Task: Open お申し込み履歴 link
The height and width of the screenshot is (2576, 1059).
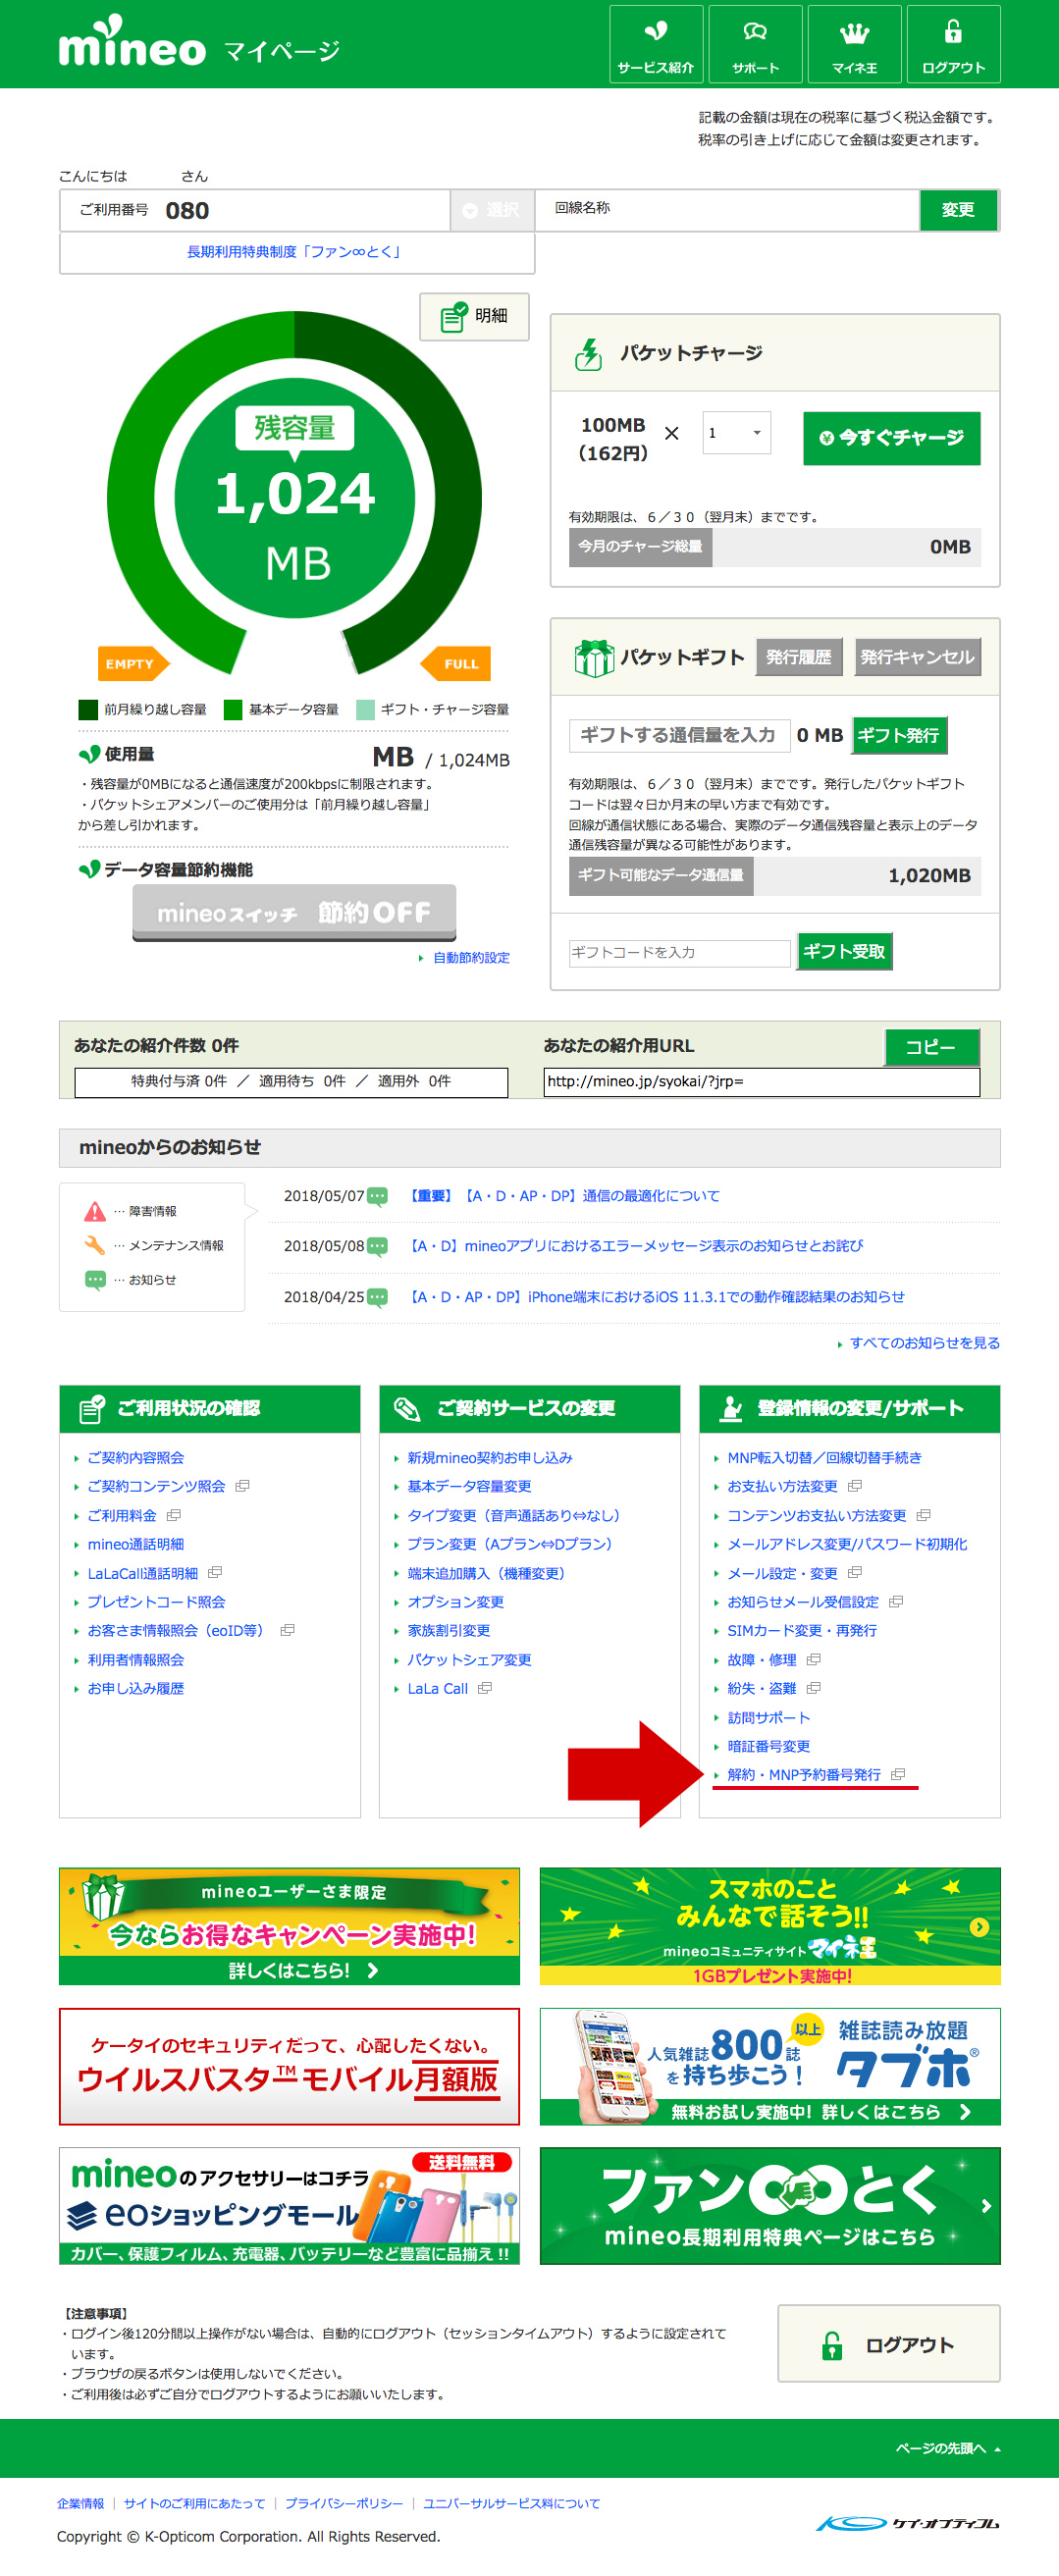Action: (136, 1689)
